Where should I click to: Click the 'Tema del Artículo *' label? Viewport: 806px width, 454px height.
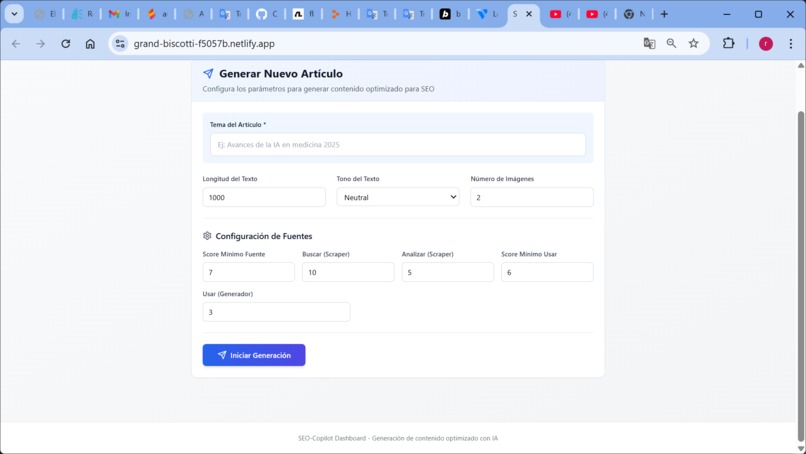(x=238, y=124)
